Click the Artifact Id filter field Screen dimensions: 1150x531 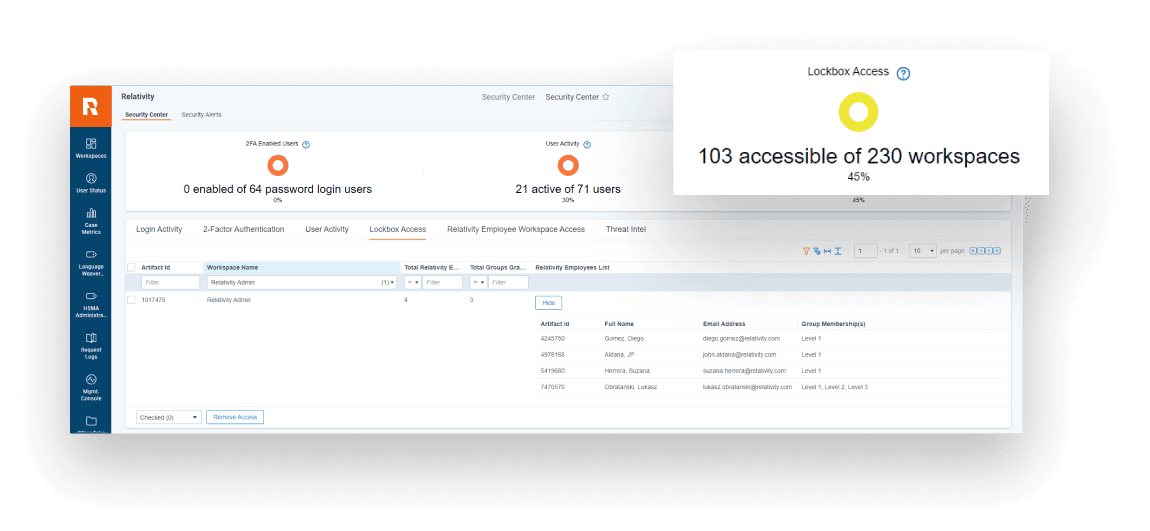pyautogui.click(x=170, y=282)
